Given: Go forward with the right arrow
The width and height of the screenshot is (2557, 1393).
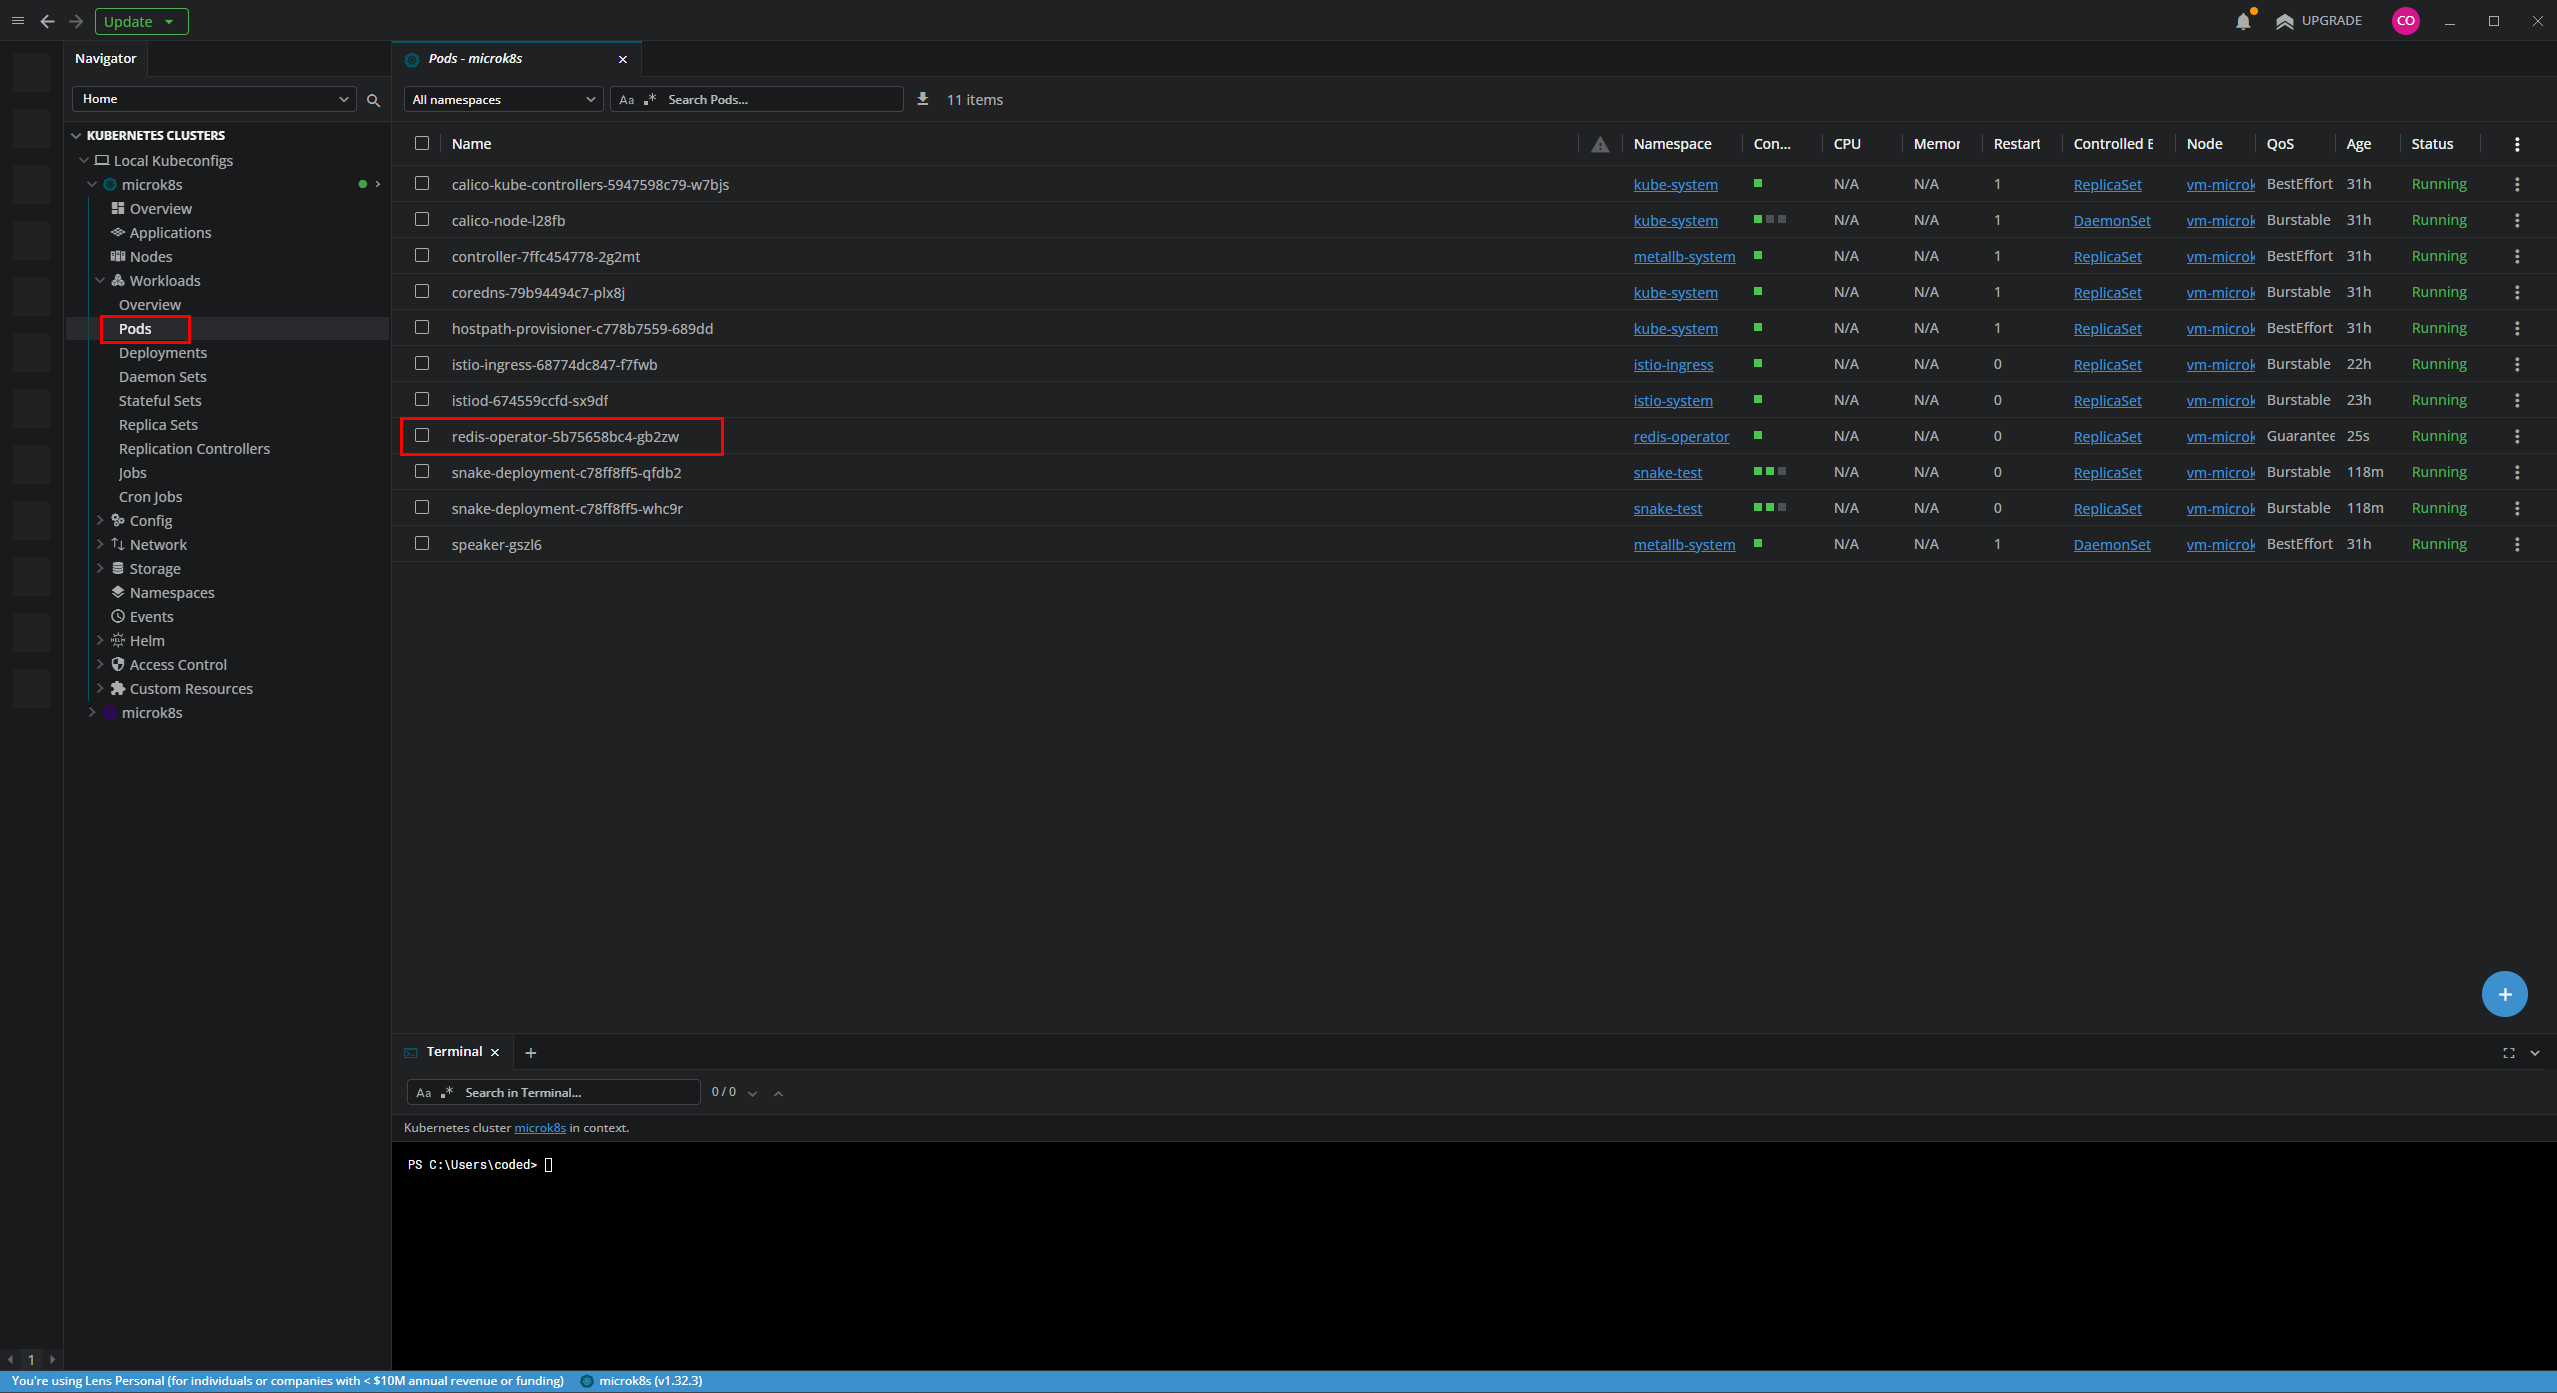Looking at the screenshot, I should [x=76, y=21].
